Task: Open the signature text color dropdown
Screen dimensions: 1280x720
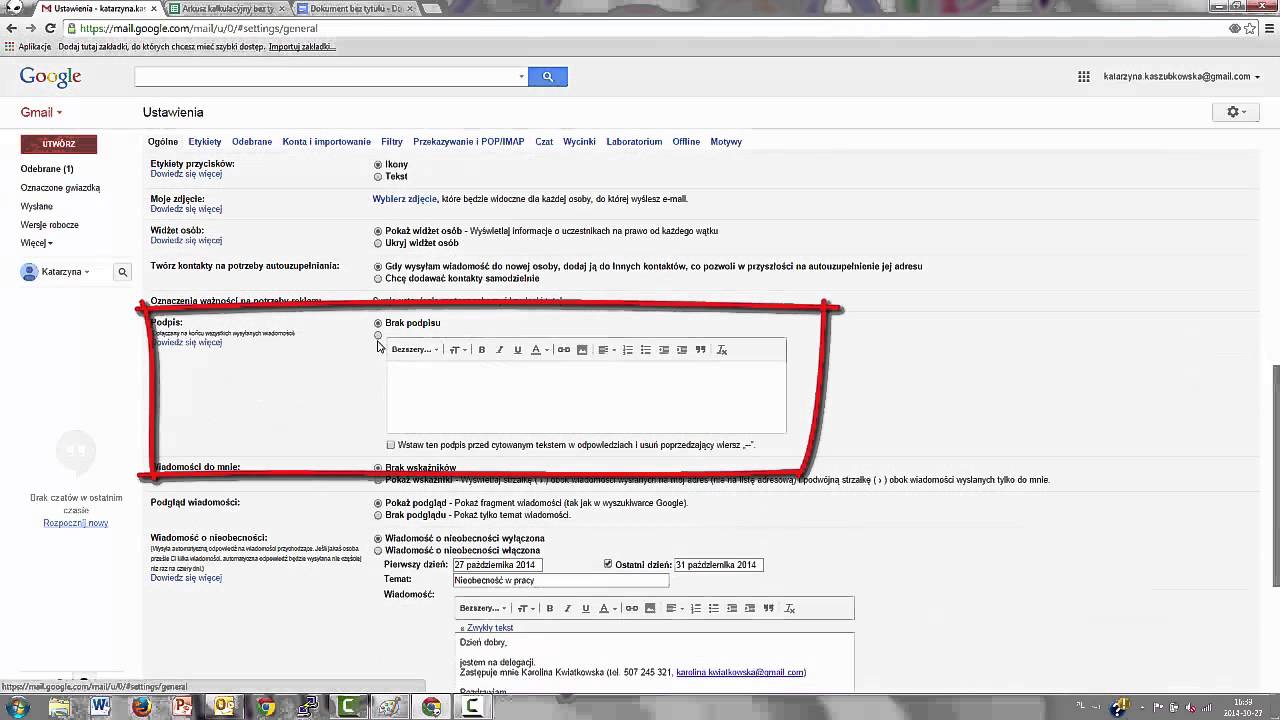Action: point(540,350)
